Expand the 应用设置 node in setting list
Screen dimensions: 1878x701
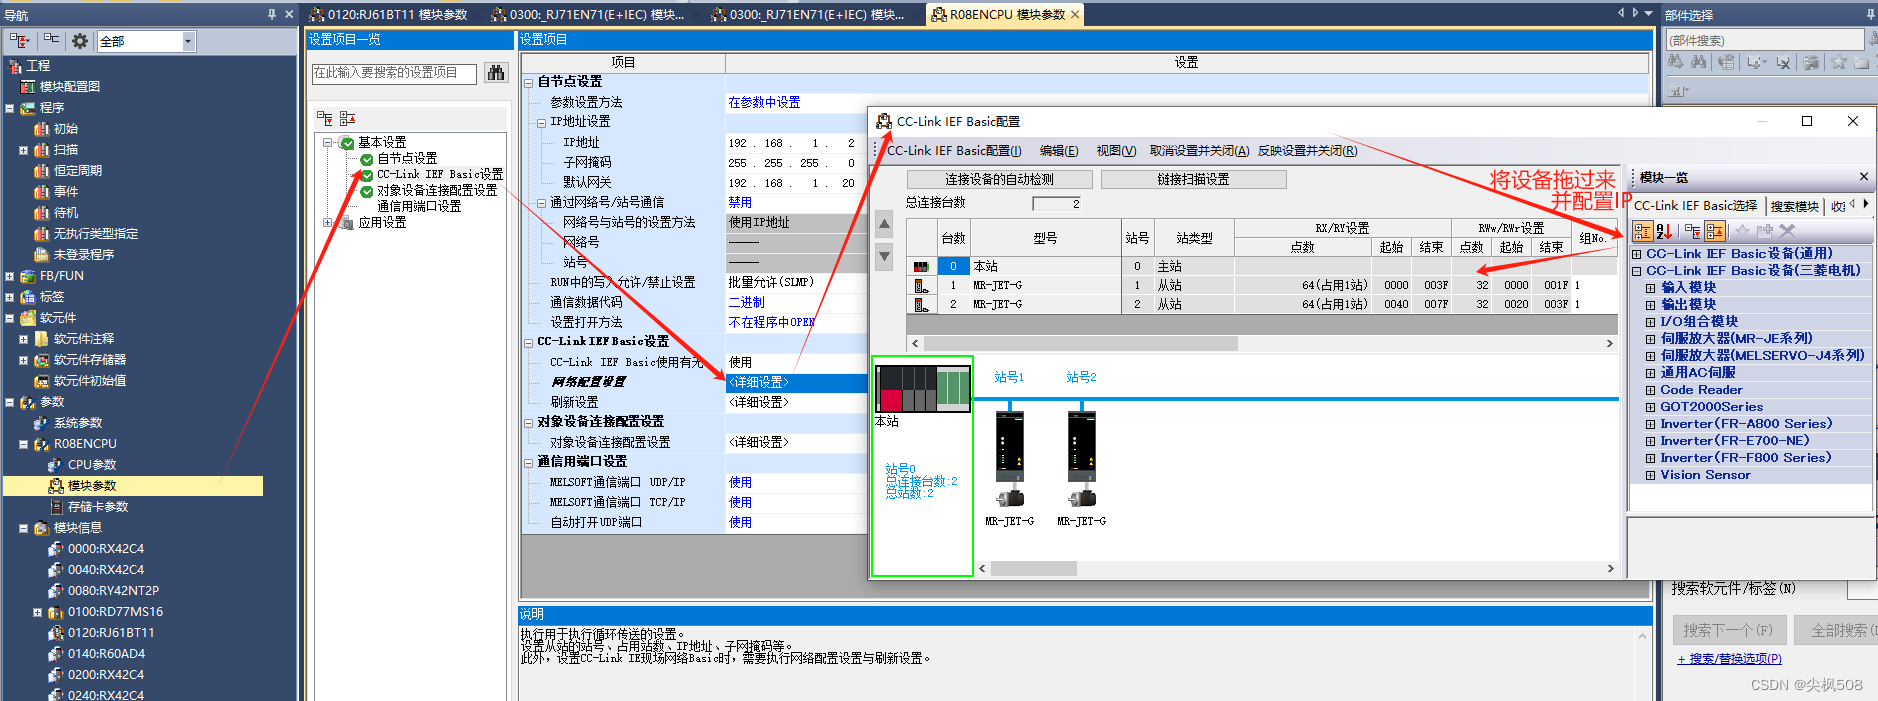pos(327,223)
